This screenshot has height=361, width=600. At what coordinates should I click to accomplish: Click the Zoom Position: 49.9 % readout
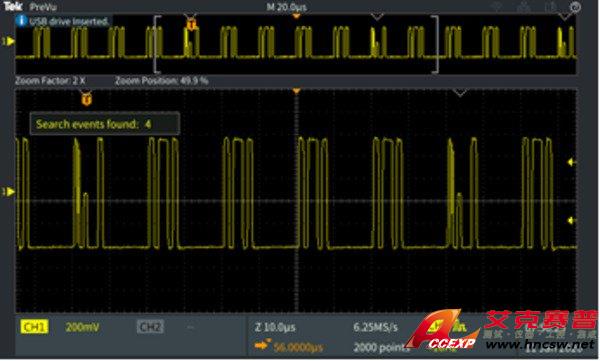162,81
